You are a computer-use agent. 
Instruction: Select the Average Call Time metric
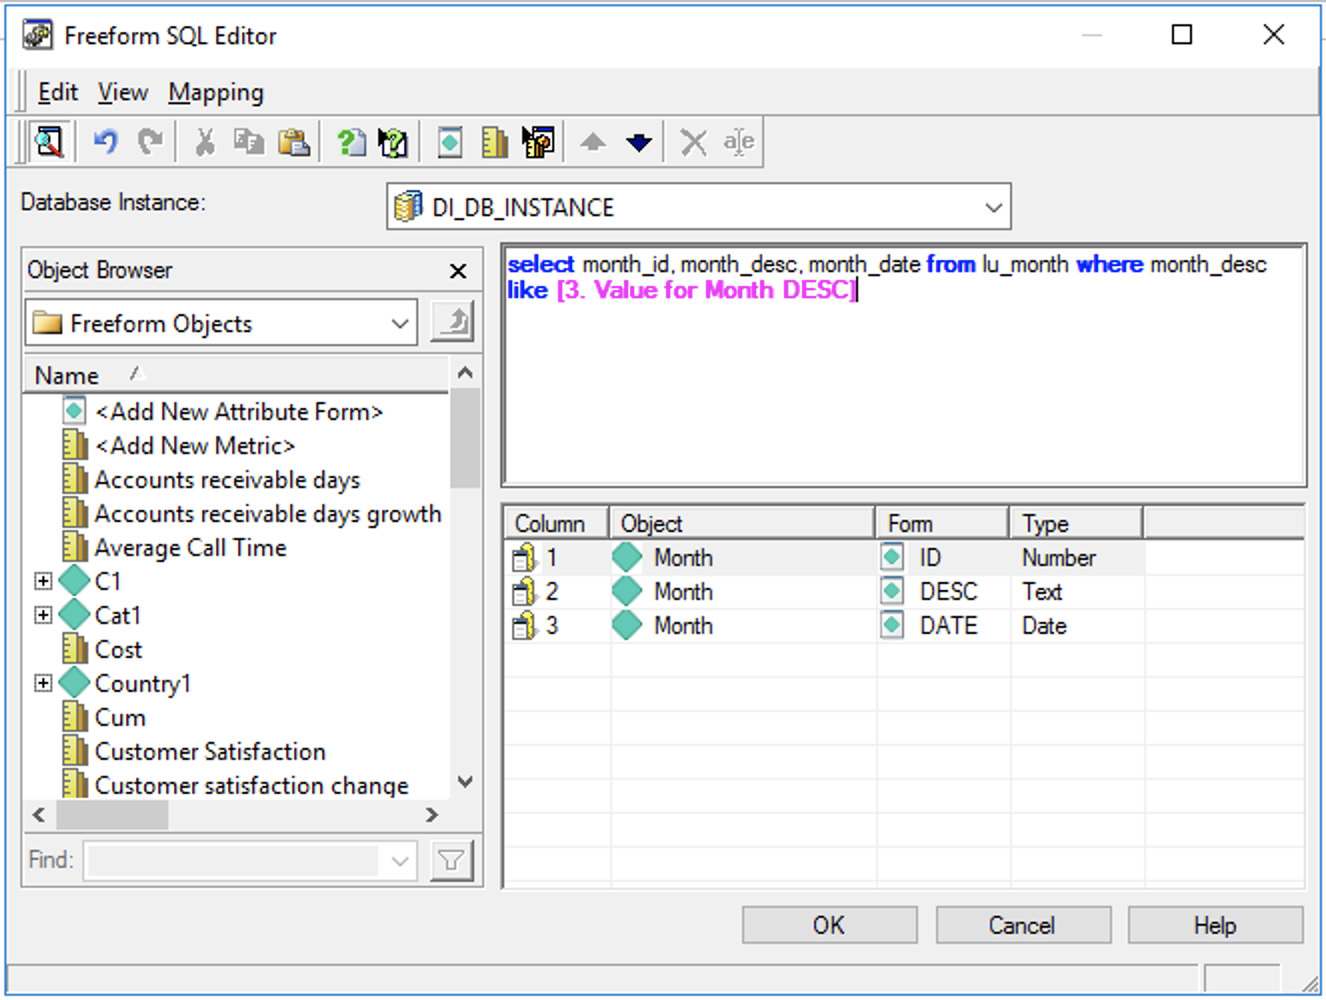tap(189, 547)
